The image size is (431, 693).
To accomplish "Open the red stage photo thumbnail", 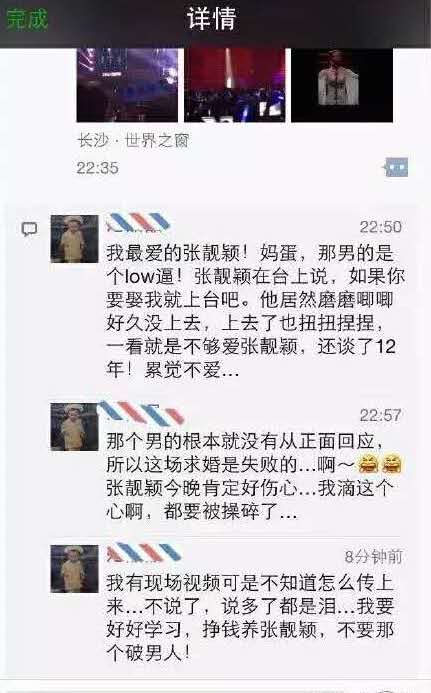I will pyautogui.click(x=235, y=85).
